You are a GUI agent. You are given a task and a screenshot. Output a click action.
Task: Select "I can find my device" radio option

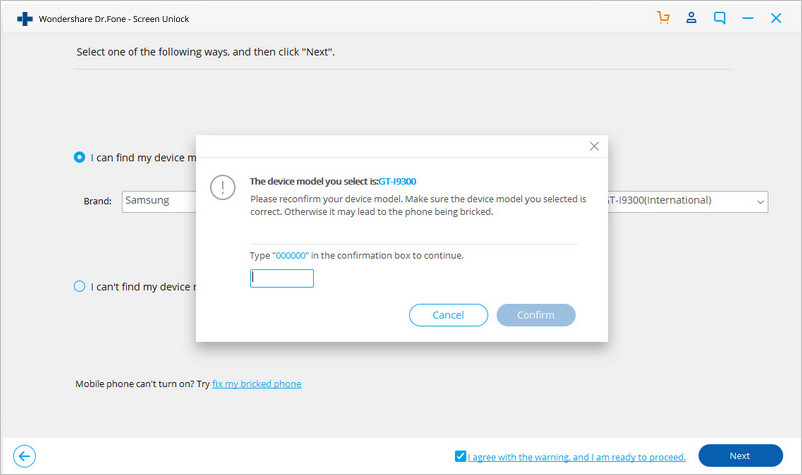pos(79,157)
